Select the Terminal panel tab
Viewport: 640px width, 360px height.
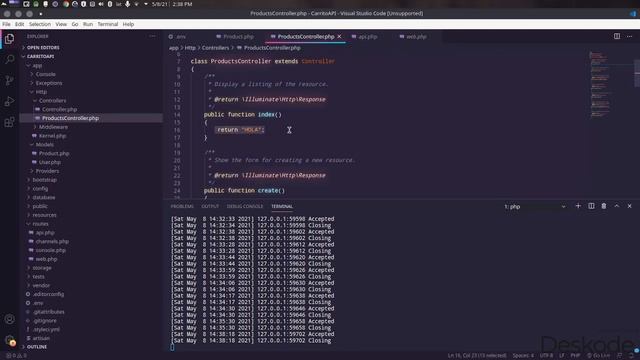coord(282,207)
